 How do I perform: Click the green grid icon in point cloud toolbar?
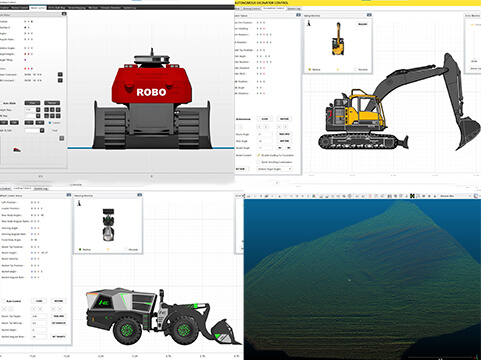click(x=412, y=196)
